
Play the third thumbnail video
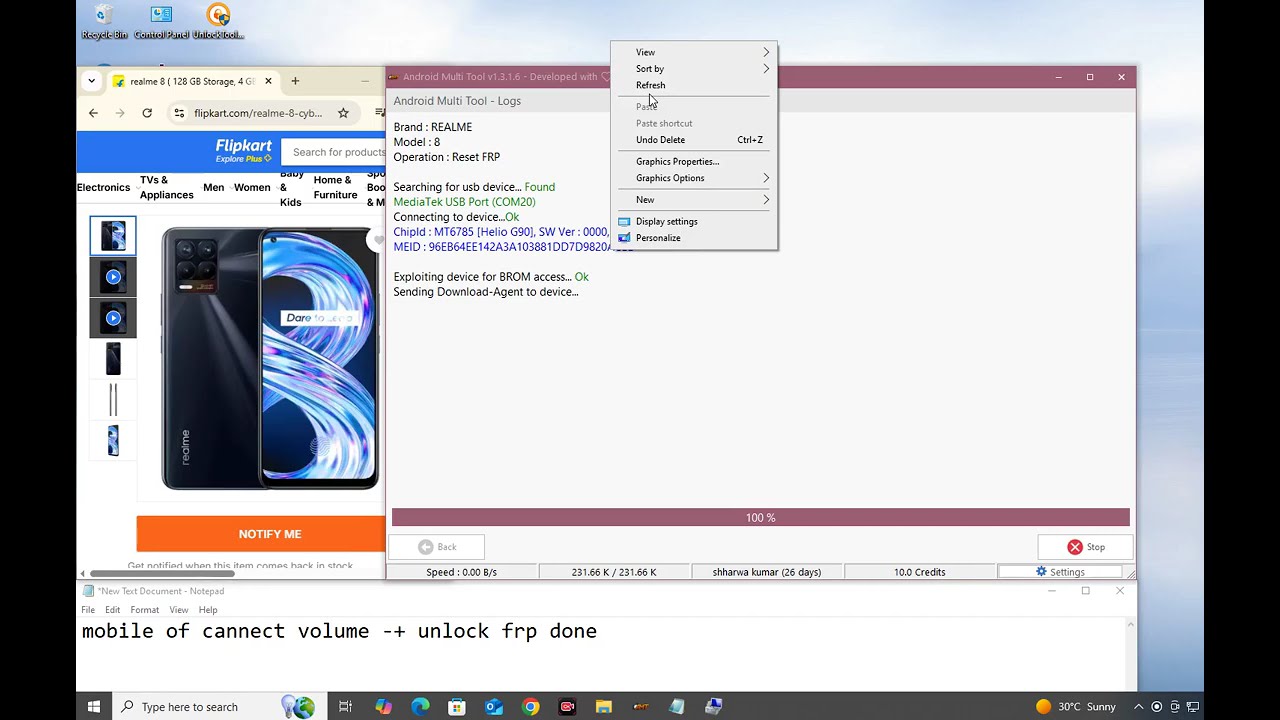[x=113, y=318]
